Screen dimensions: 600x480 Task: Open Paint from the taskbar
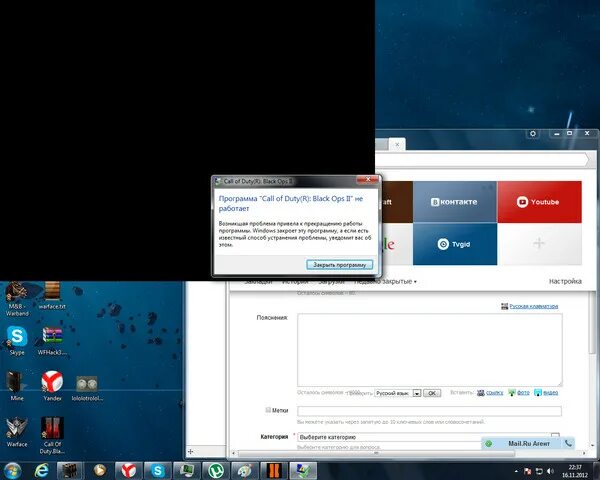click(x=245, y=471)
